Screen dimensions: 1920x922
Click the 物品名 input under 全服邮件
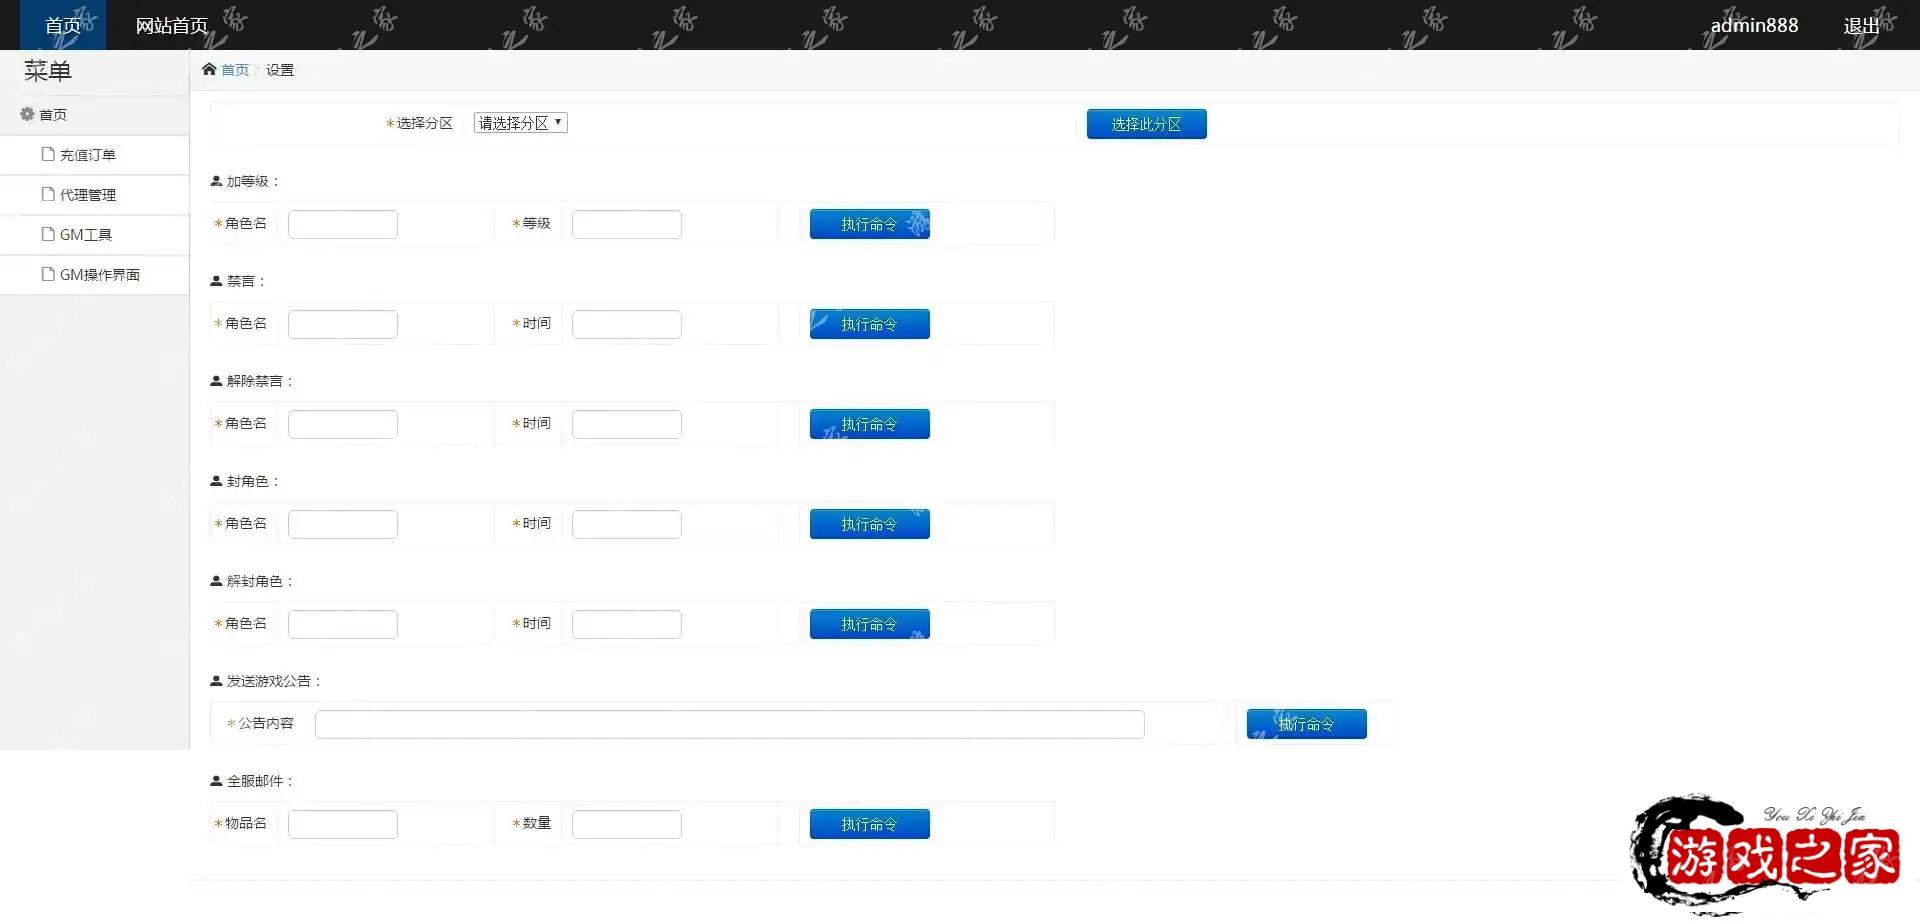[342, 824]
